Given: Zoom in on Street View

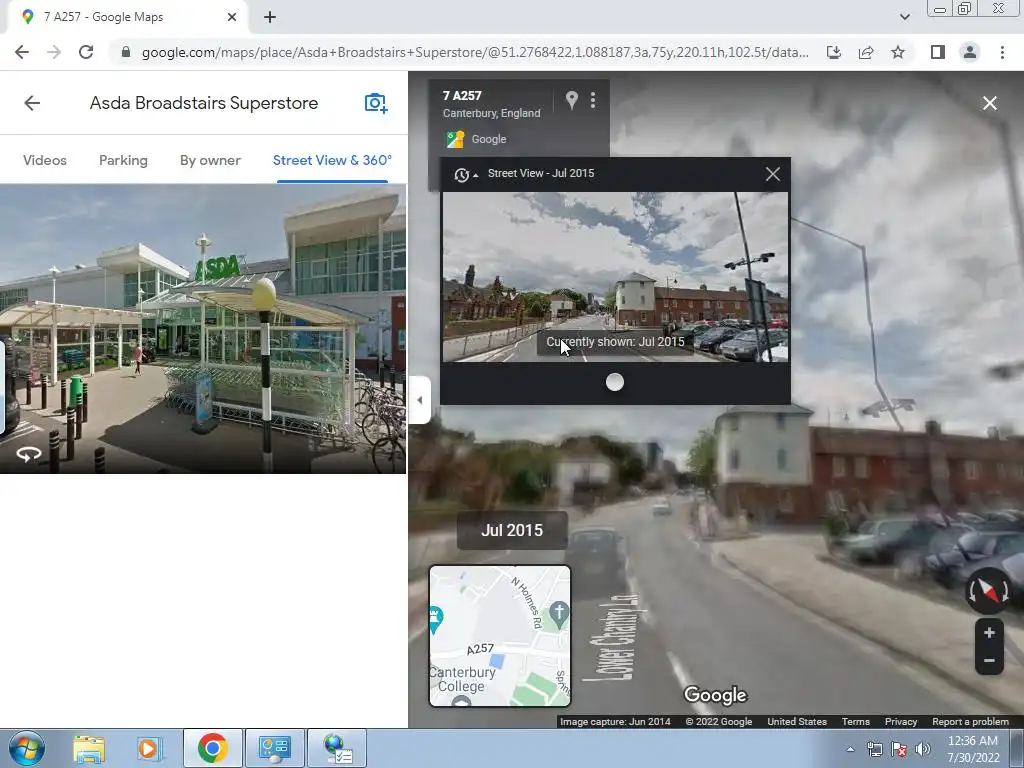Looking at the screenshot, I should pos(989,633).
